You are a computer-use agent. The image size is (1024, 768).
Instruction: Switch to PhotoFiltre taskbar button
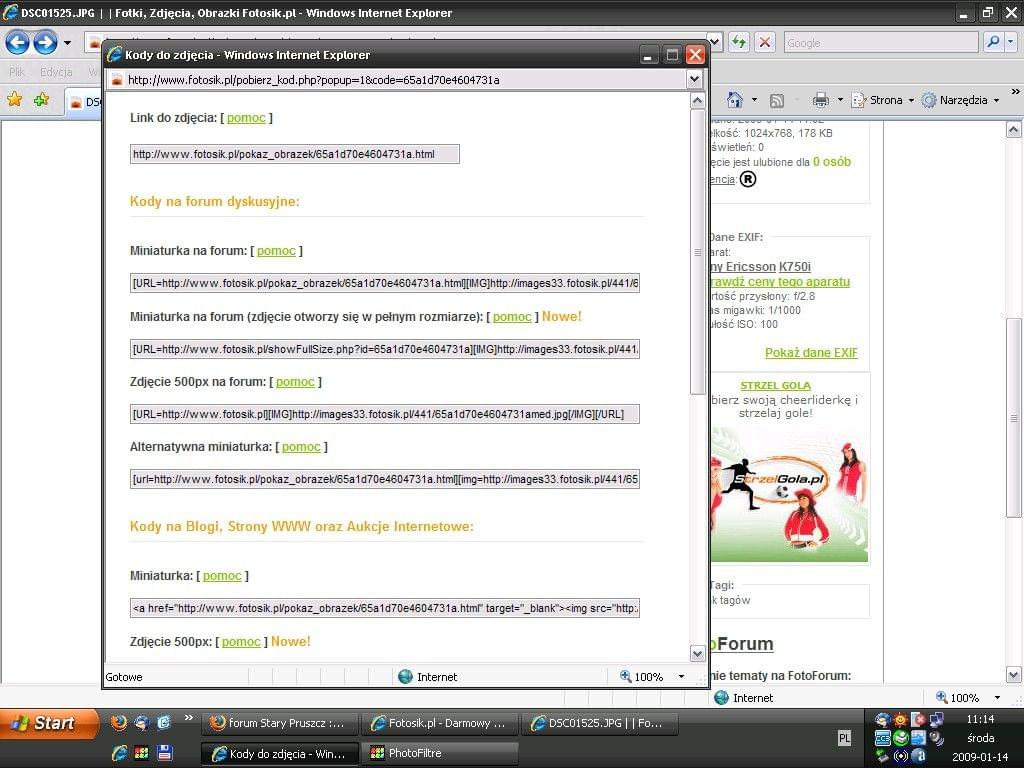(x=440, y=753)
